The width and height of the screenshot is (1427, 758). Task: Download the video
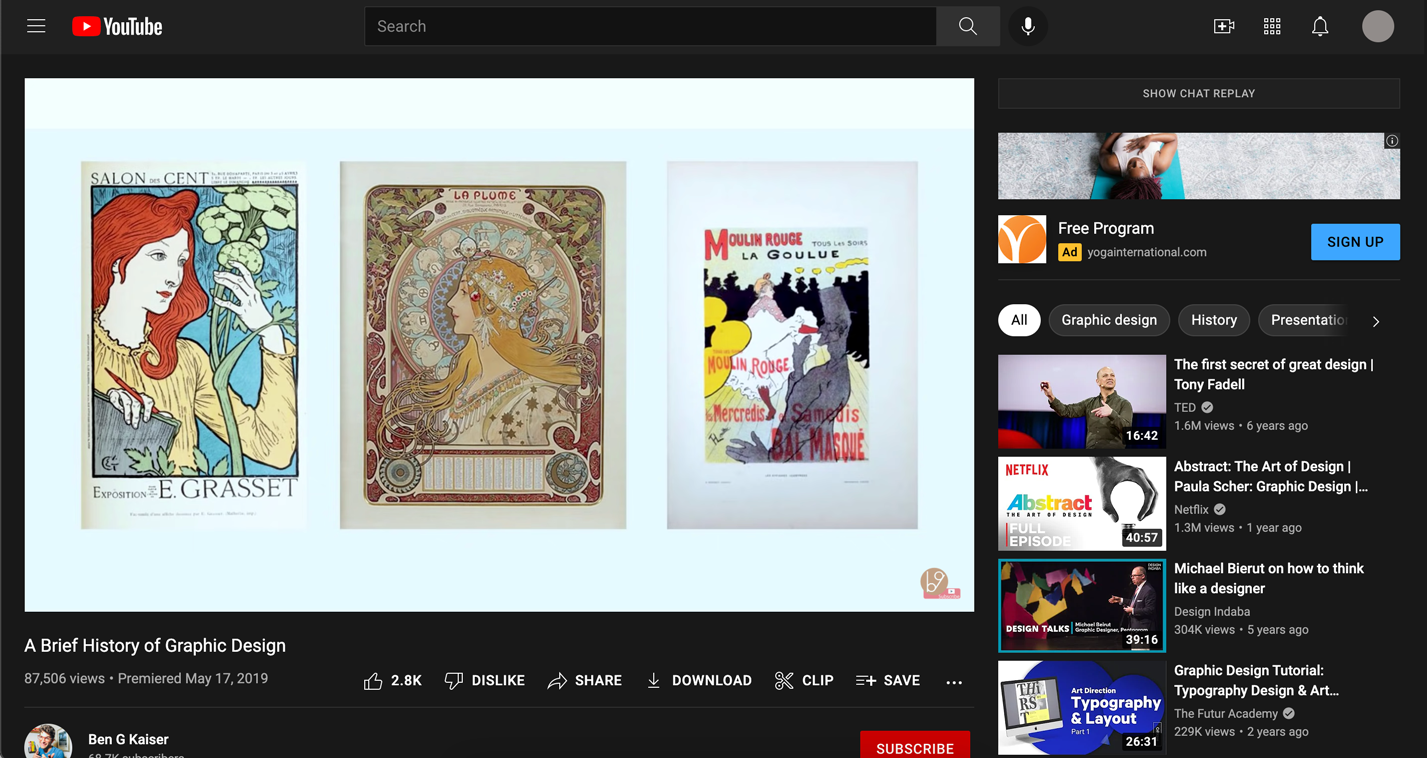point(698,680)
